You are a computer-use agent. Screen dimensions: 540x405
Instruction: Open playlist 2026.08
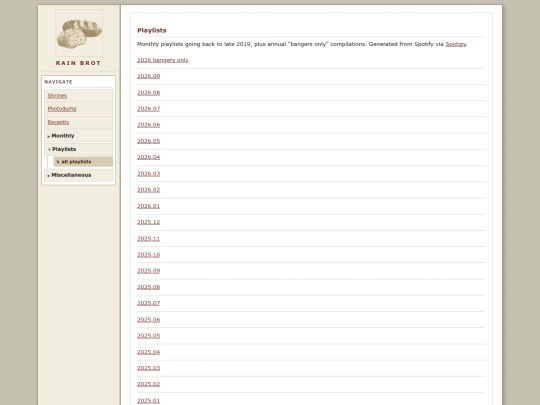coord(148,93)
